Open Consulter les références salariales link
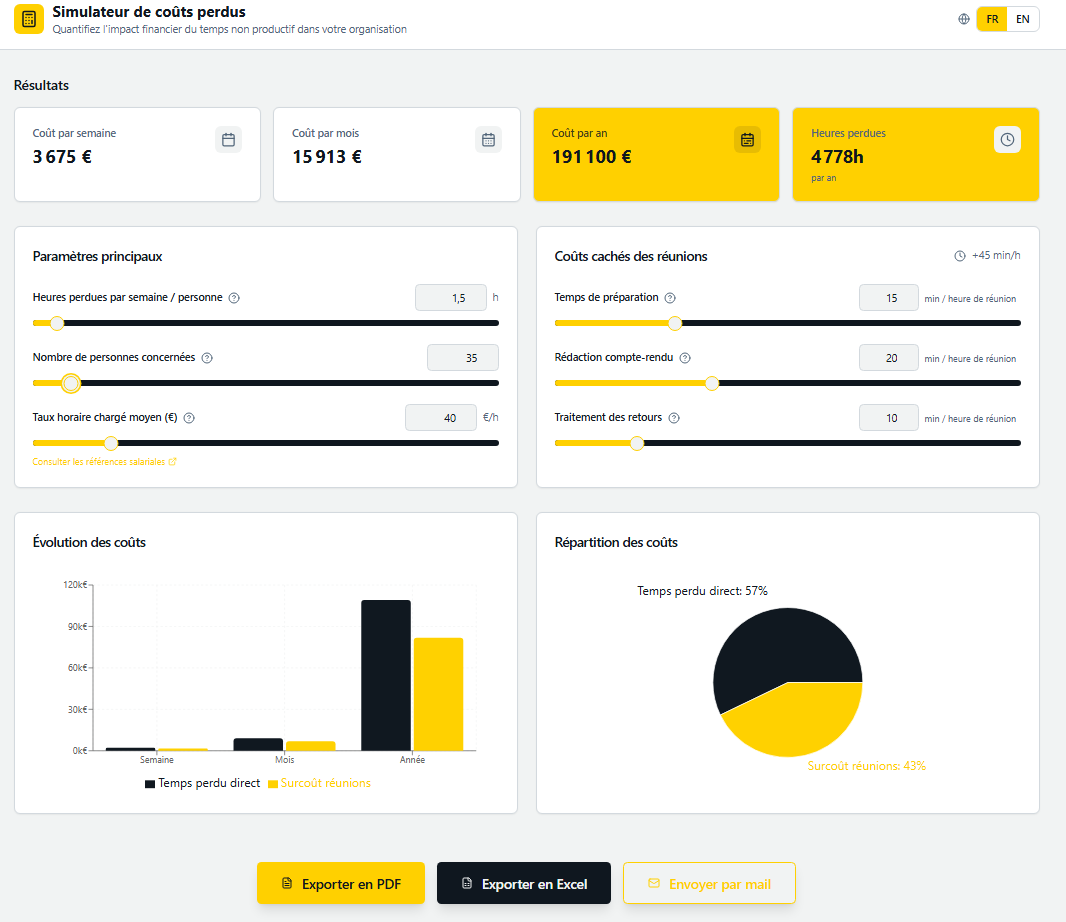The width and height of the screenshot is (1066, 922). click(104, 462)
